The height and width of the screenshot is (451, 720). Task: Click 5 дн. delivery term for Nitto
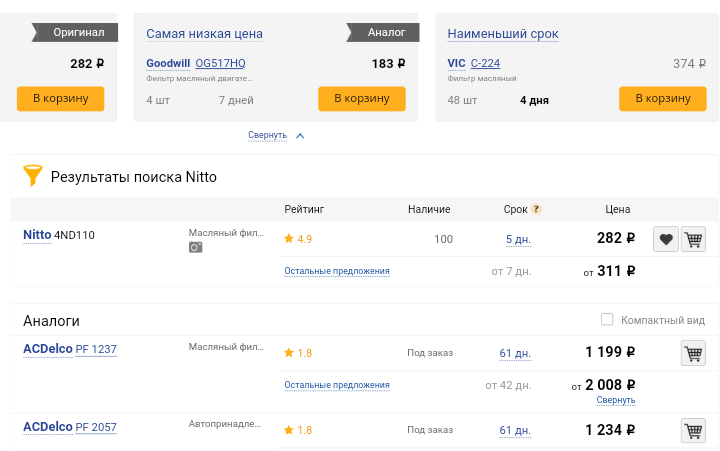(x=518, y=239)
